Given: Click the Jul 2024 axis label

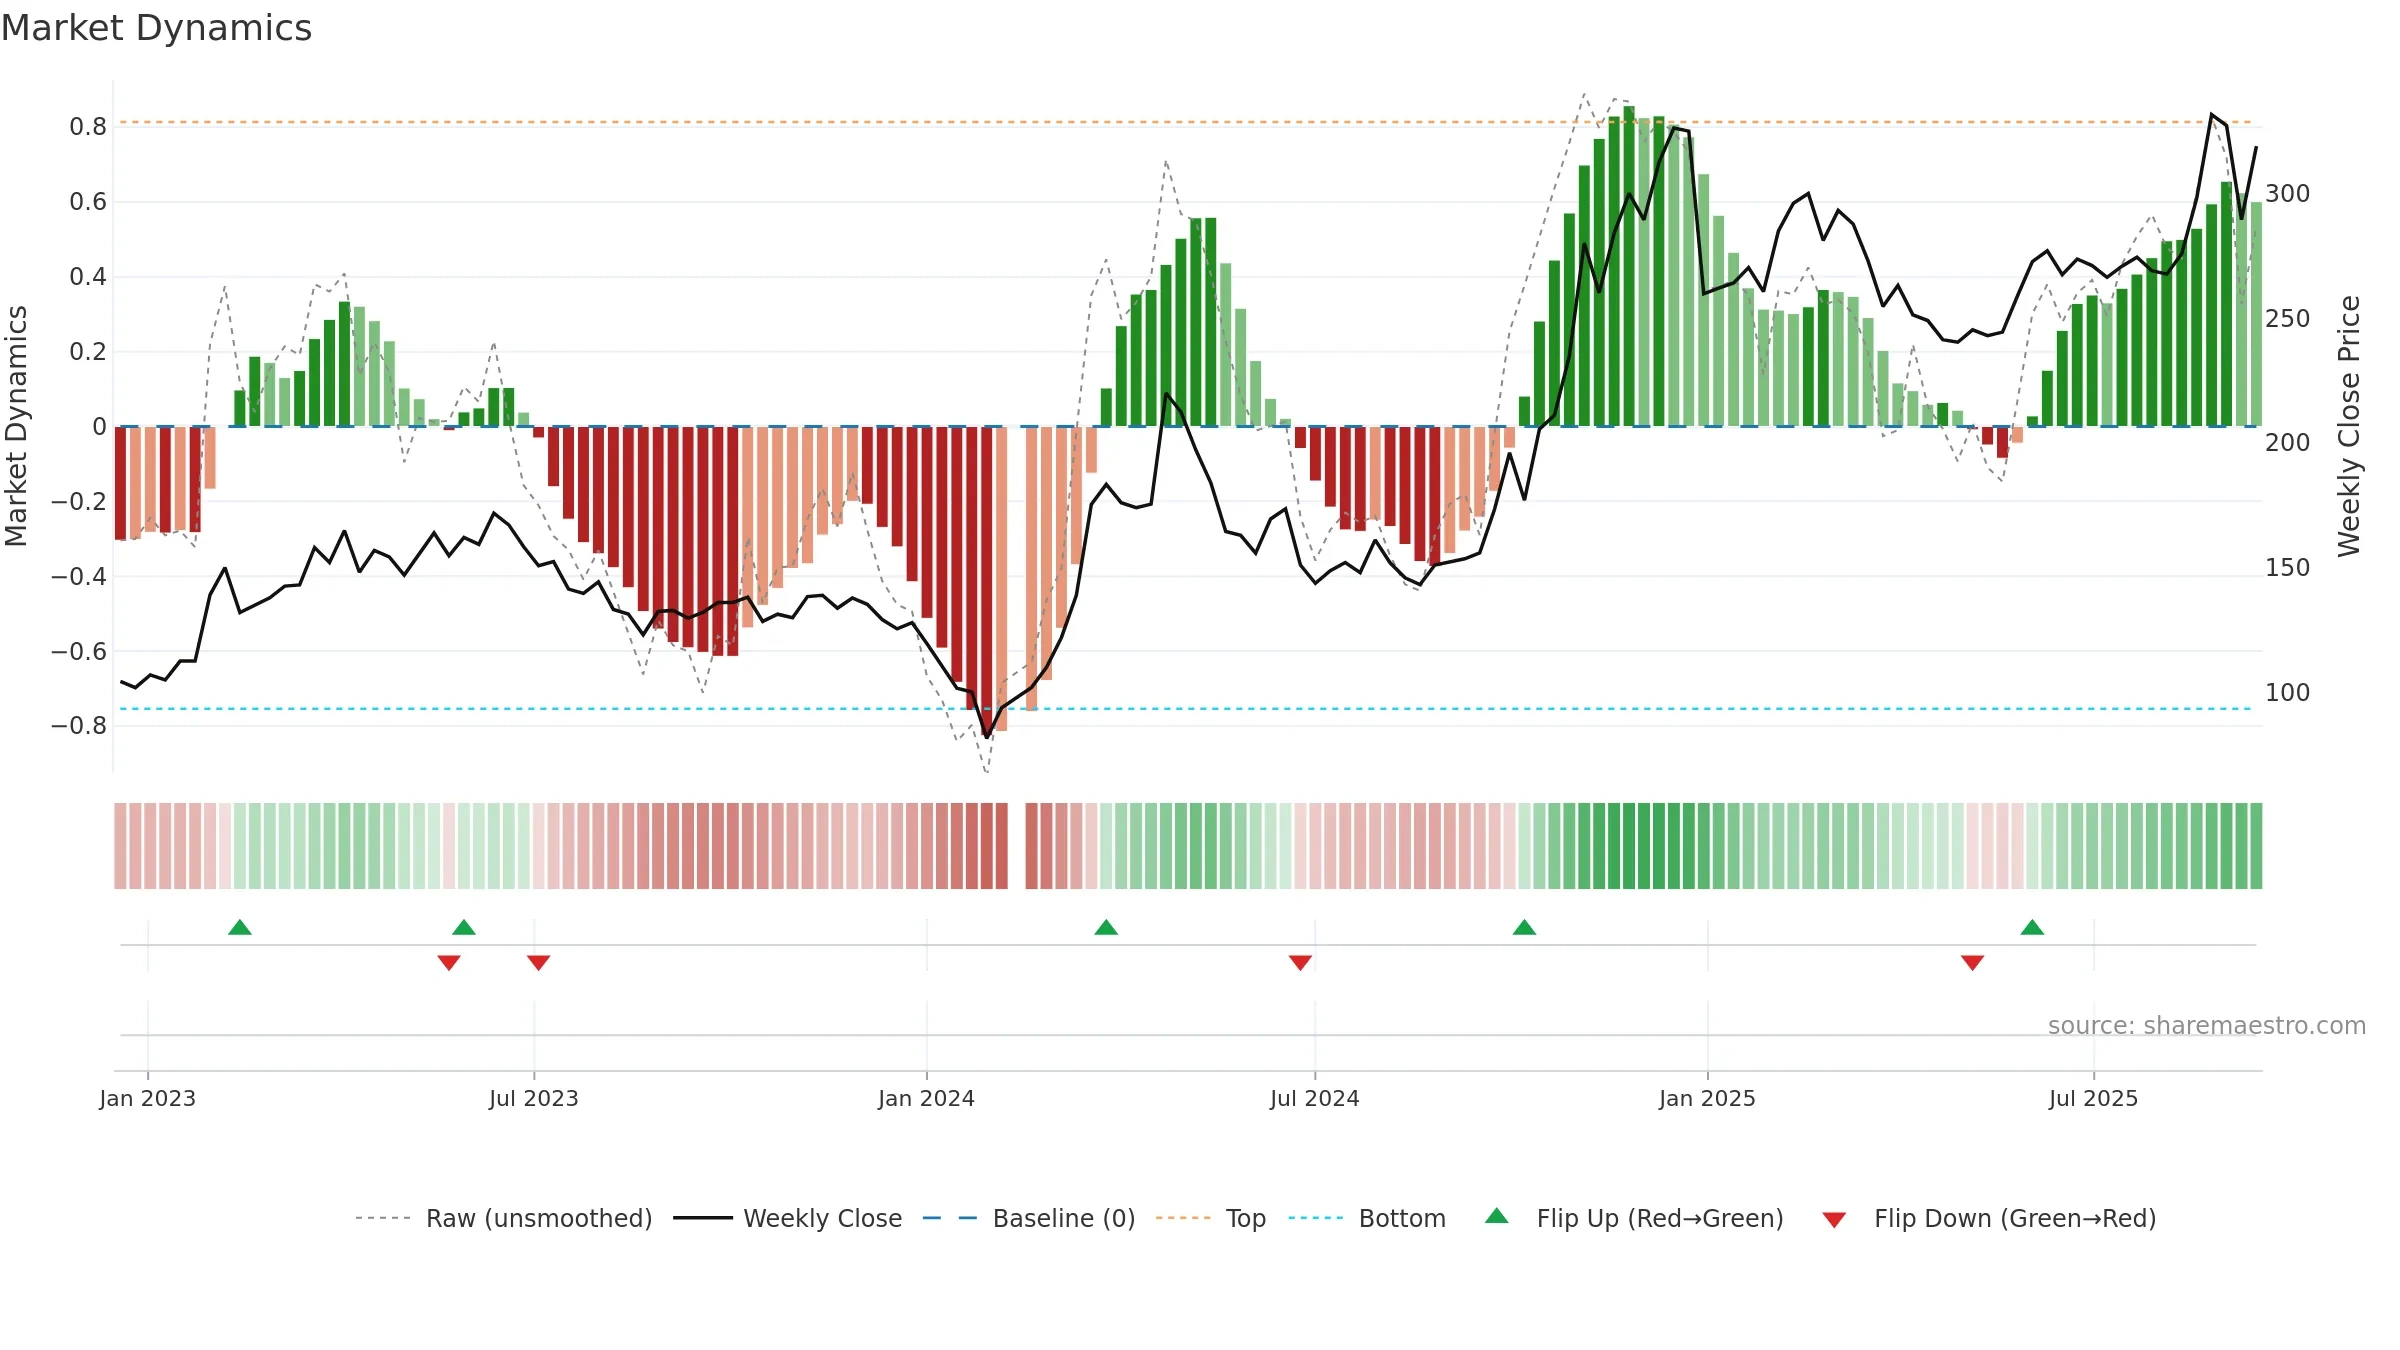Looking at the screenshot, I should tap(1315, 1098).
